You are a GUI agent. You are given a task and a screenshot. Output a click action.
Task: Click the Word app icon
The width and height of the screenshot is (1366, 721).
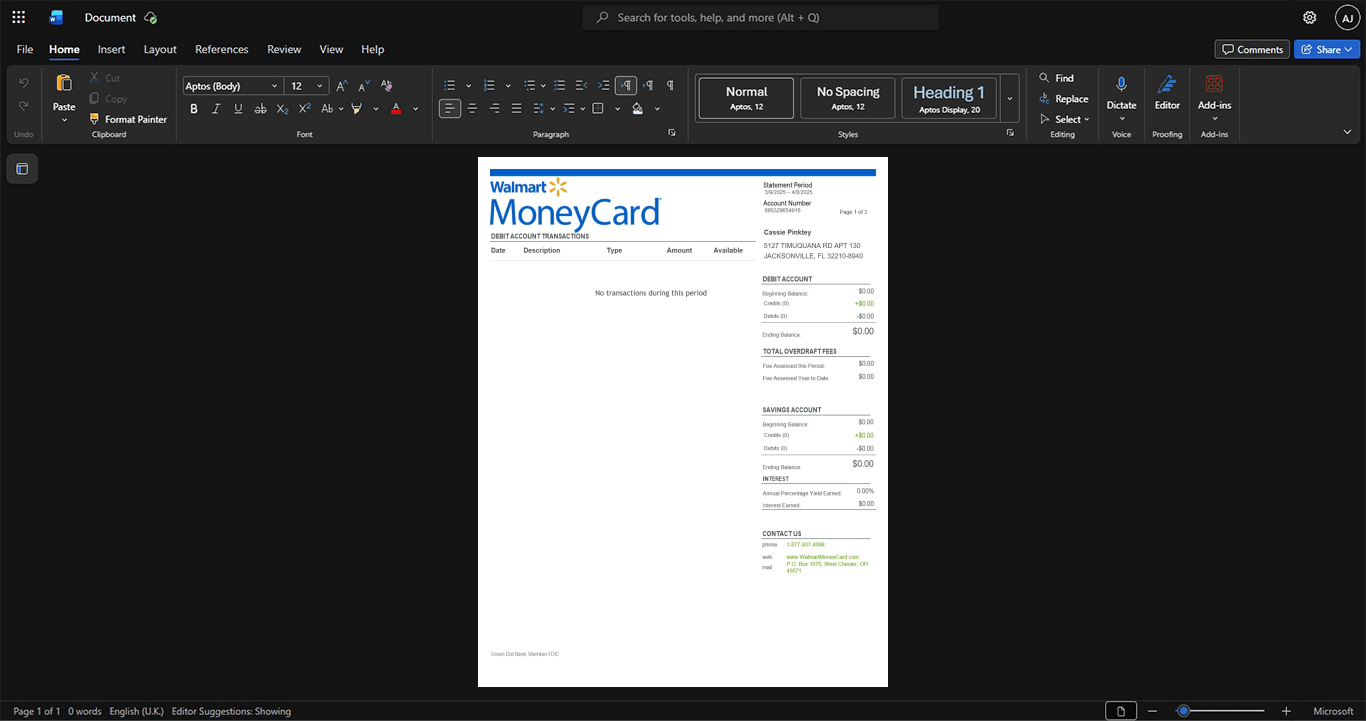[x=57, y=17]
